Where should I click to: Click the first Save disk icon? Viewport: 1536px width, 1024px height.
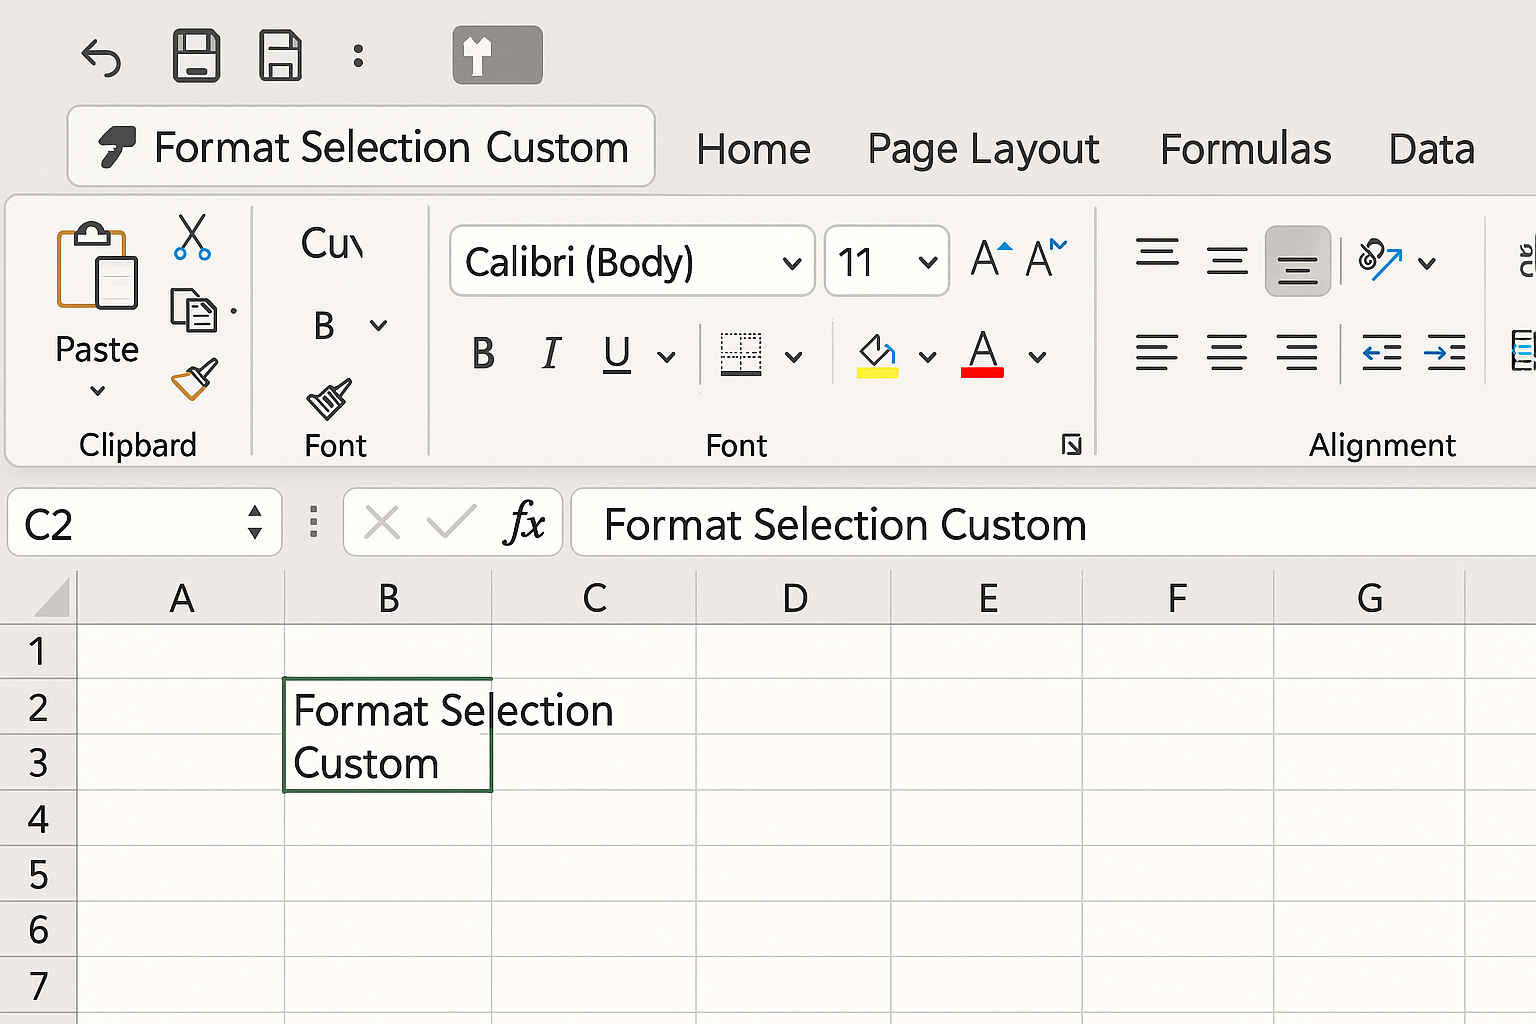(196, 55)
